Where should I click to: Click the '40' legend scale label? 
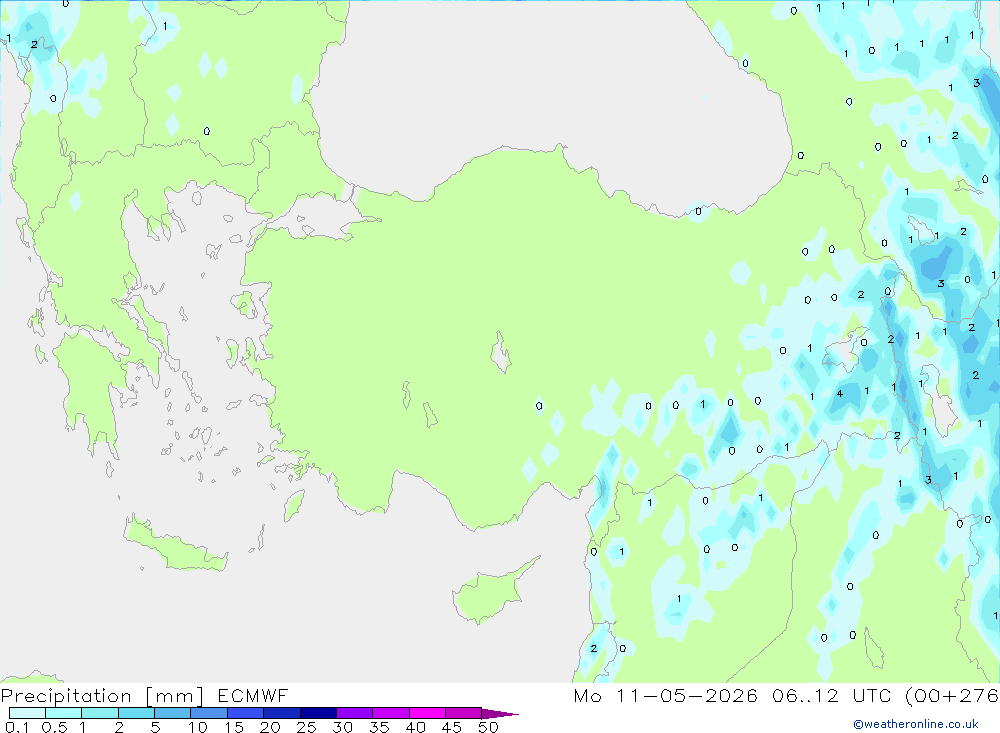coord(416,727)
